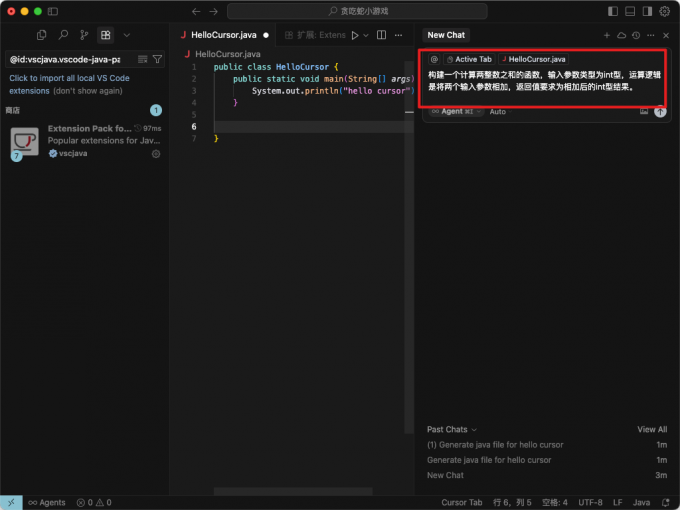680x510 pixels.
Task: Show chat history clock icon
Action: (x=636, y=35)
